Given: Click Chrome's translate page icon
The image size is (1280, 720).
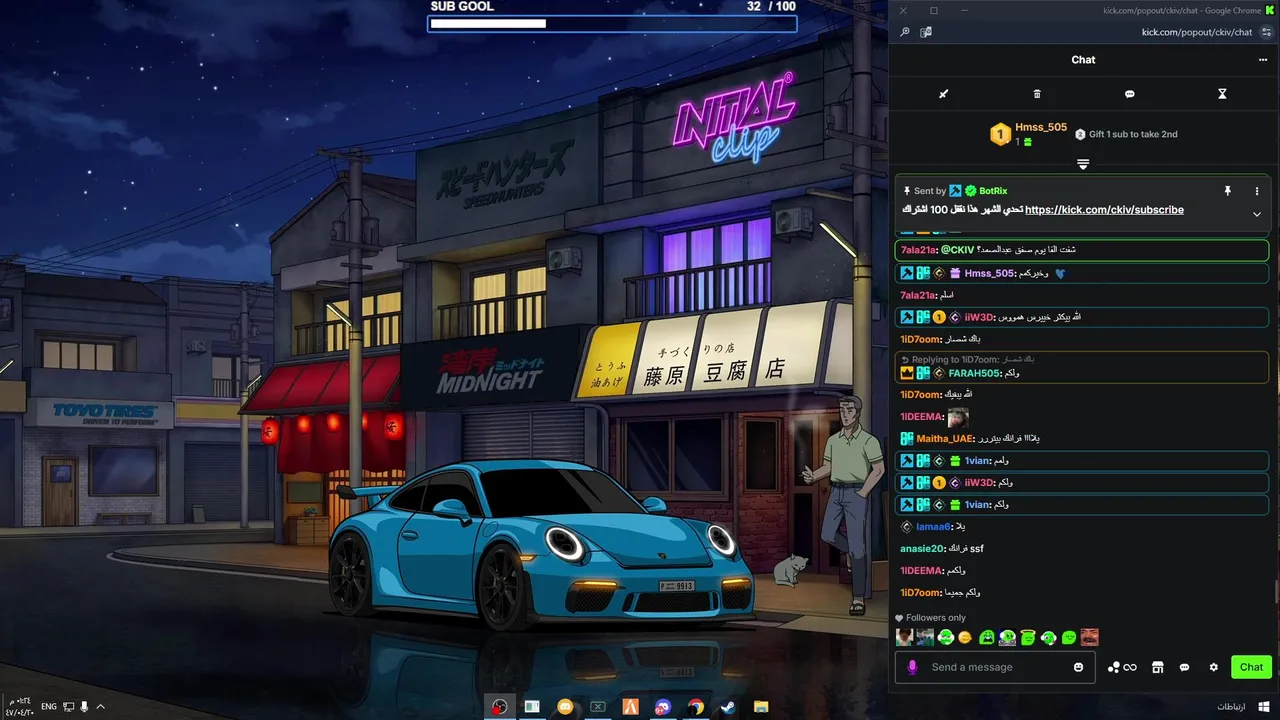Looking at the screenshot, I should [x=926, y=32].
